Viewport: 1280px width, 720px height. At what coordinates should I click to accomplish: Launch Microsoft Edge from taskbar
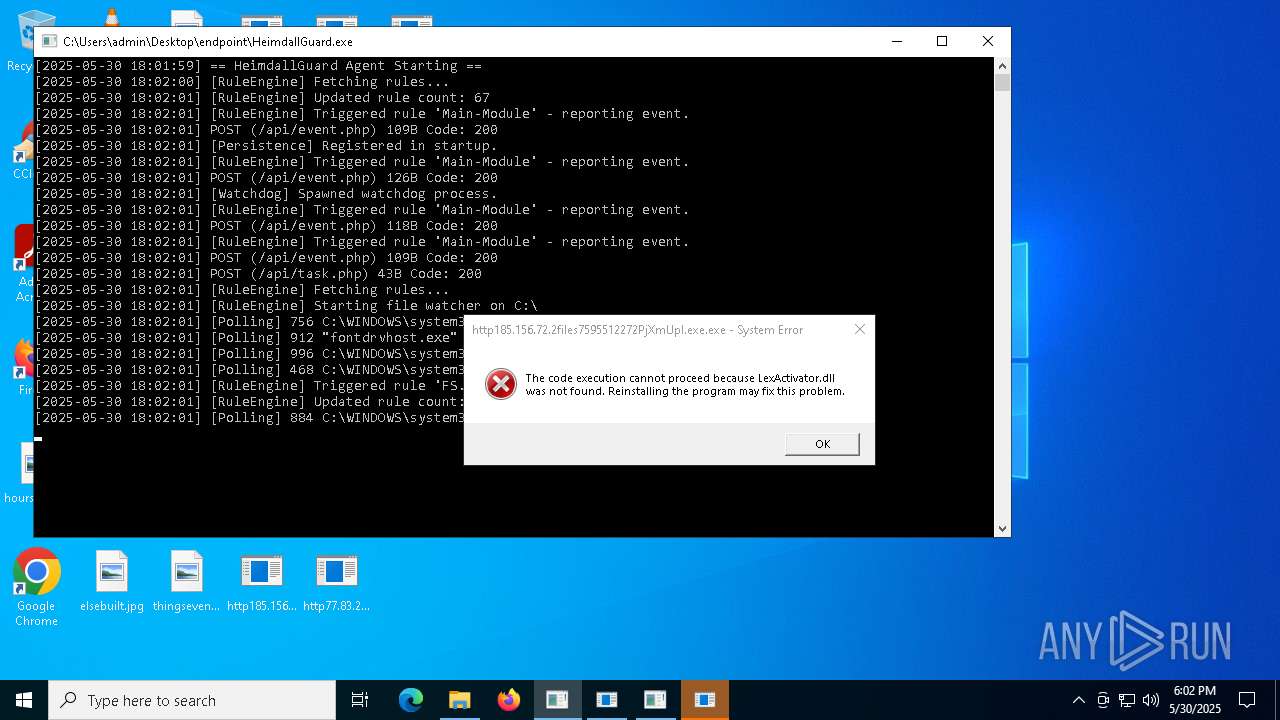[x=411, y=700]
